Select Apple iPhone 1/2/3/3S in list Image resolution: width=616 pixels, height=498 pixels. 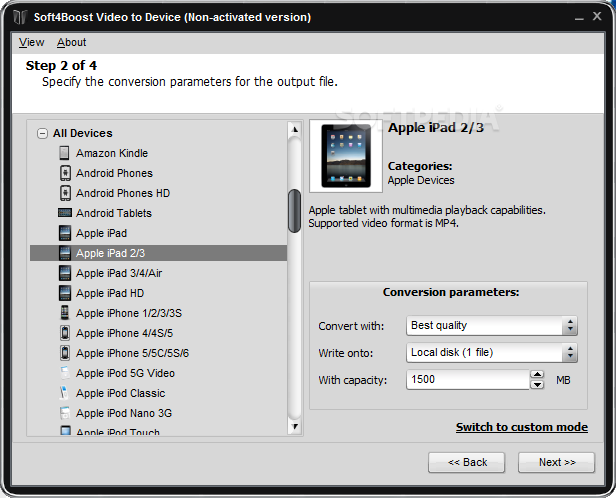(x=129, y=313)
